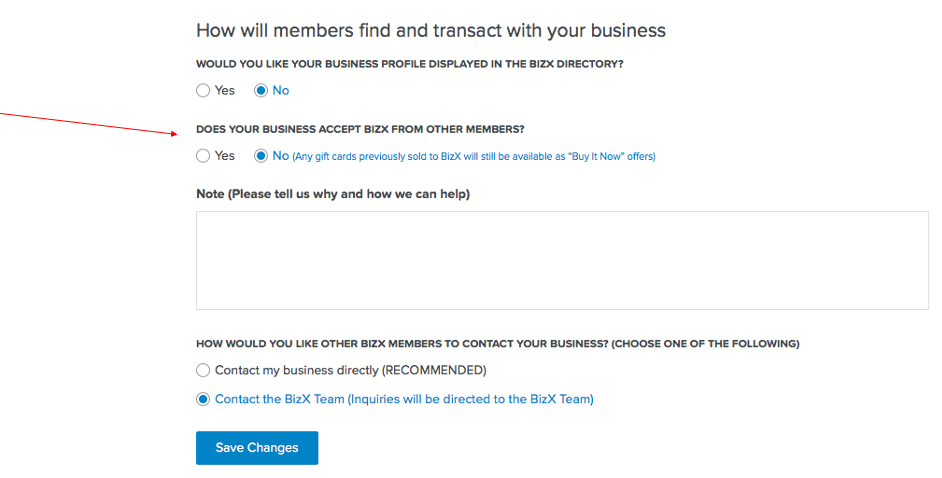Viewport: 942px width, 478px height.
Task: Click the 'Inquiries will be directed' label text
Action: (470, 399)
